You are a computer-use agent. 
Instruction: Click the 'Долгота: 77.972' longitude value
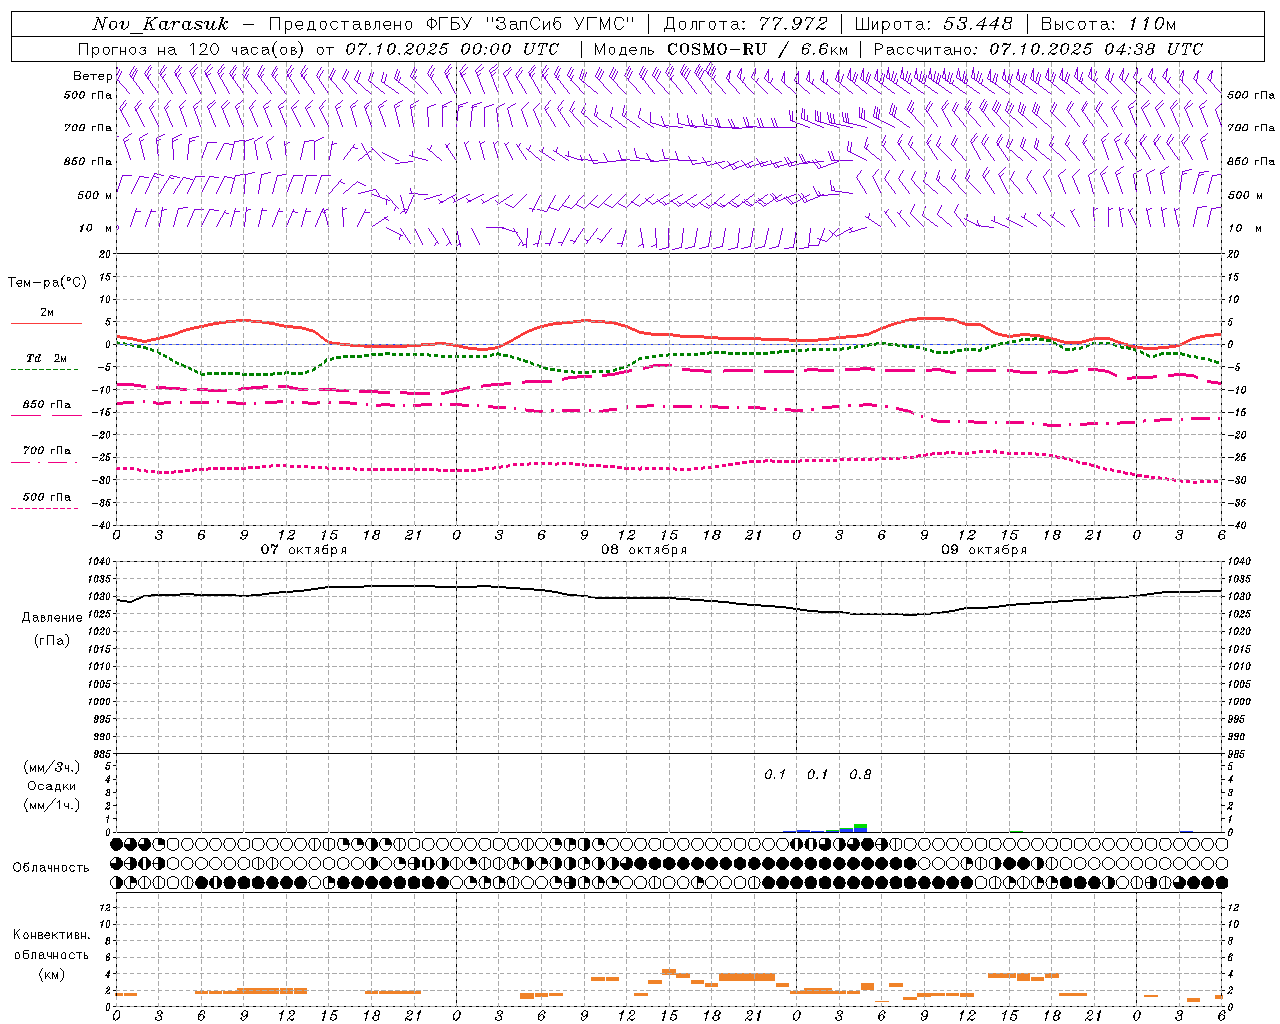pyautogui.click(x=746, y=24)
